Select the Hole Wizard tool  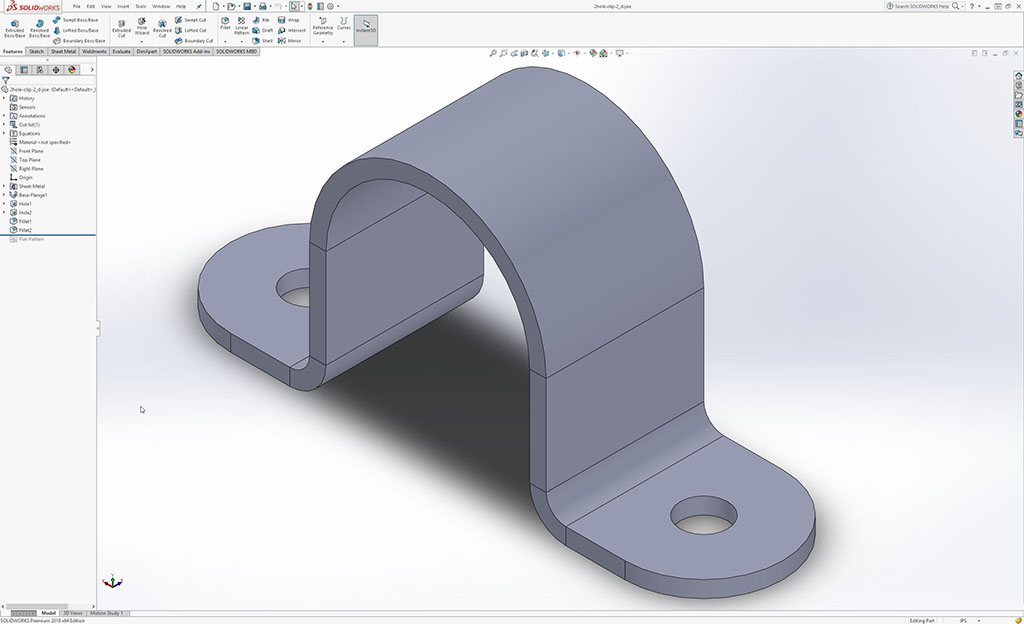(141, 26)
